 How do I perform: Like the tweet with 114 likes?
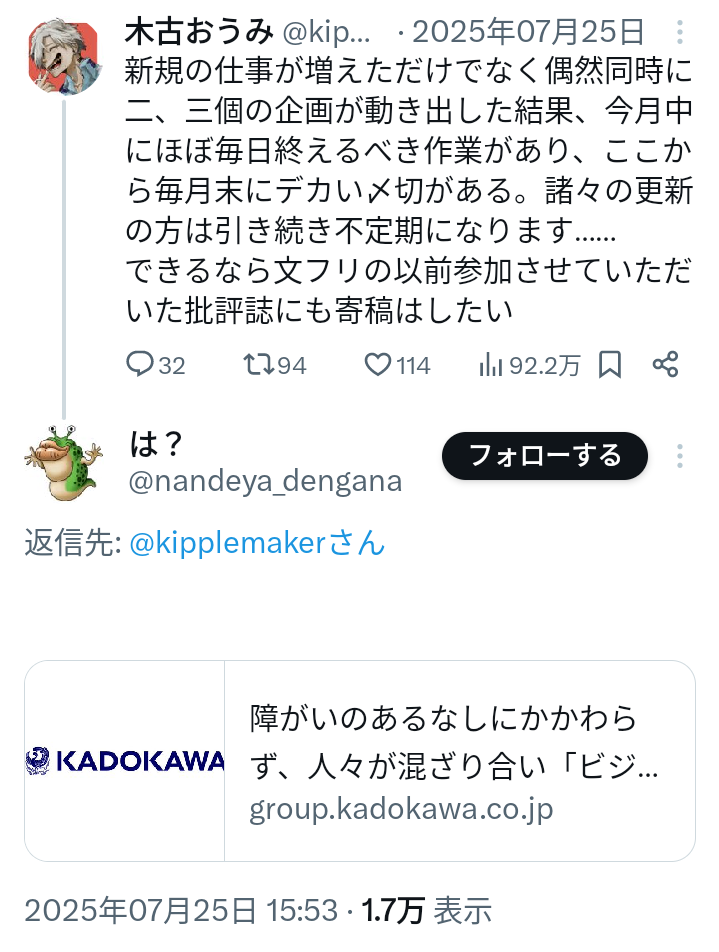[x=377, y=365]
